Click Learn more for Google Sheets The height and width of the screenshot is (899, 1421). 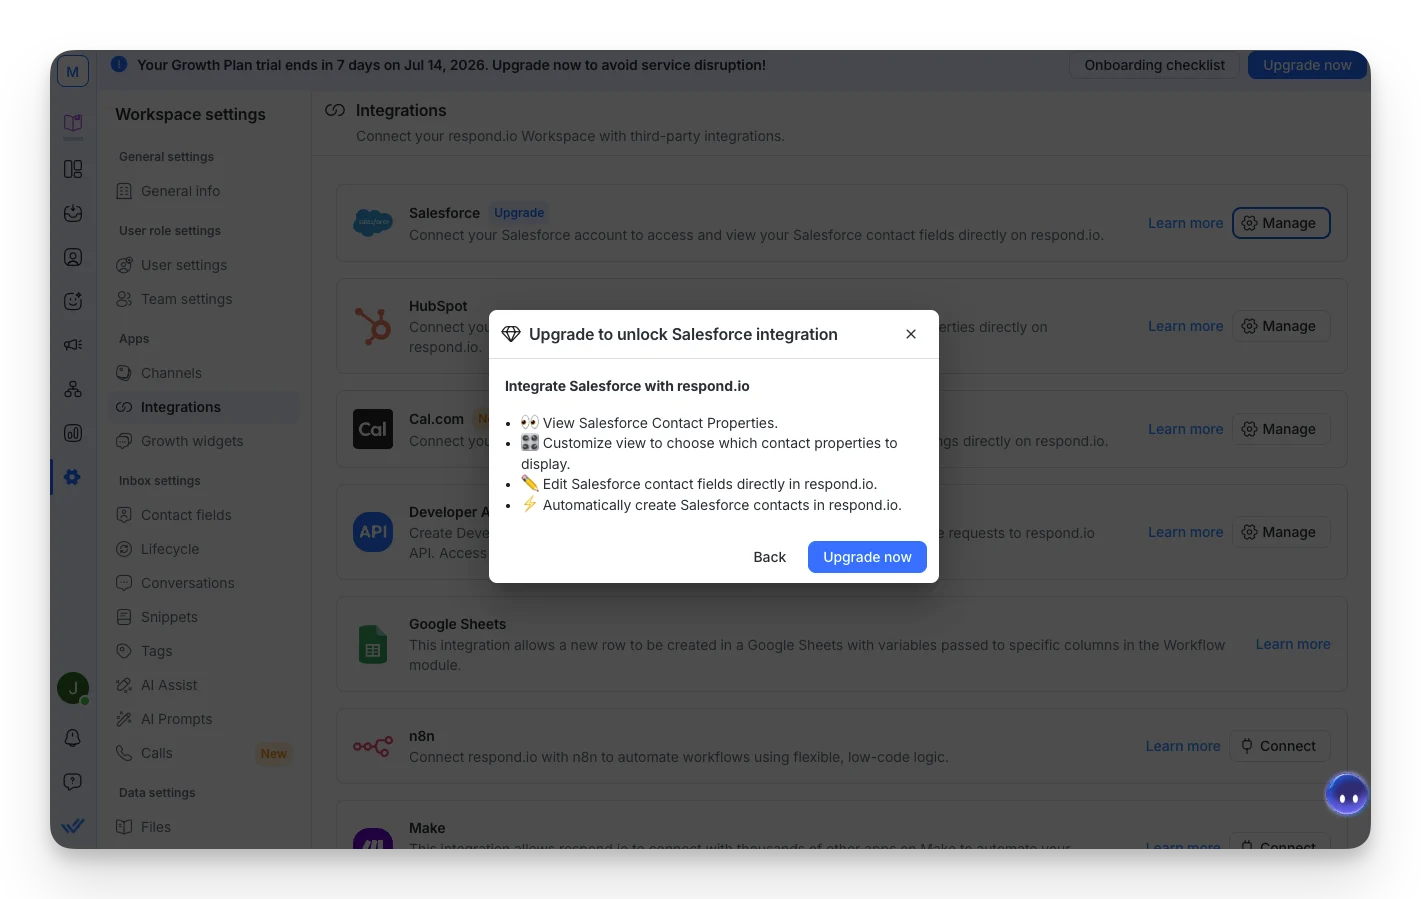1293,644
